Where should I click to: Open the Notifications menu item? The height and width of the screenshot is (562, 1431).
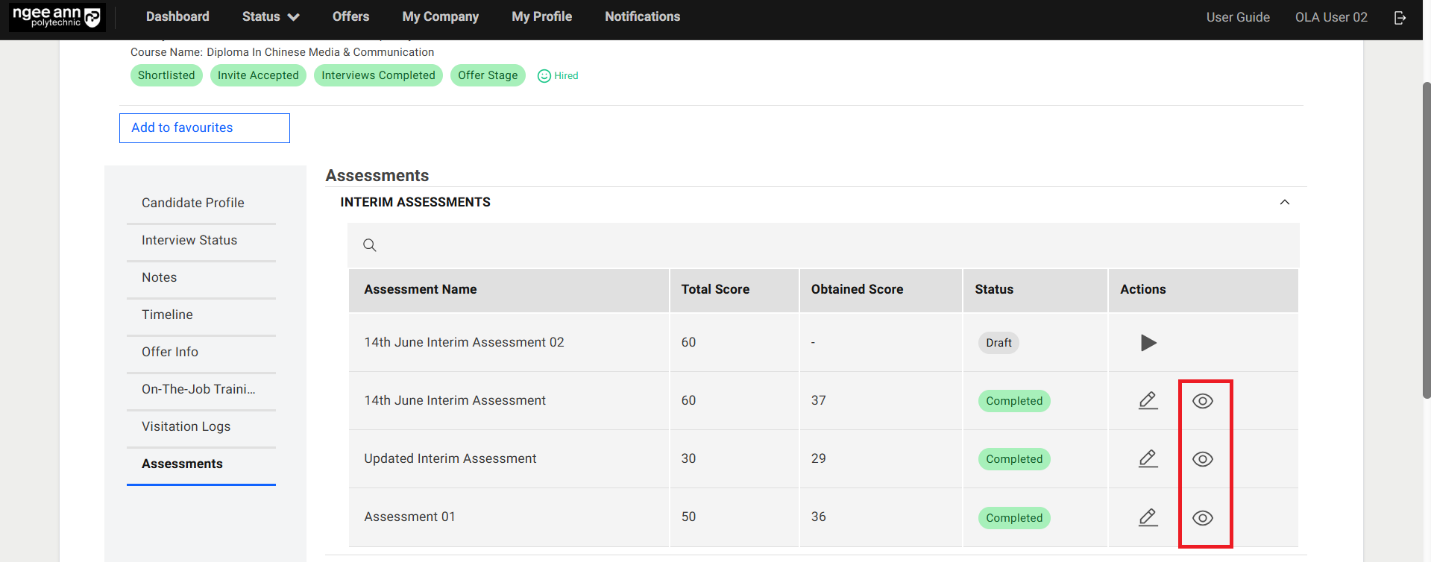642,17
